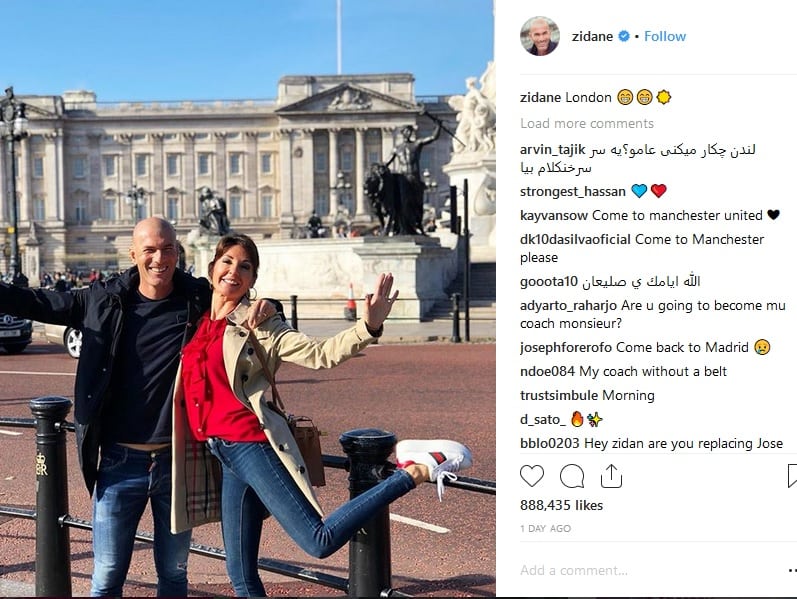Open the more options dots icon
The width and height of the screenshot is (797, 599).
pyautogui.click(x=792, y=571)
